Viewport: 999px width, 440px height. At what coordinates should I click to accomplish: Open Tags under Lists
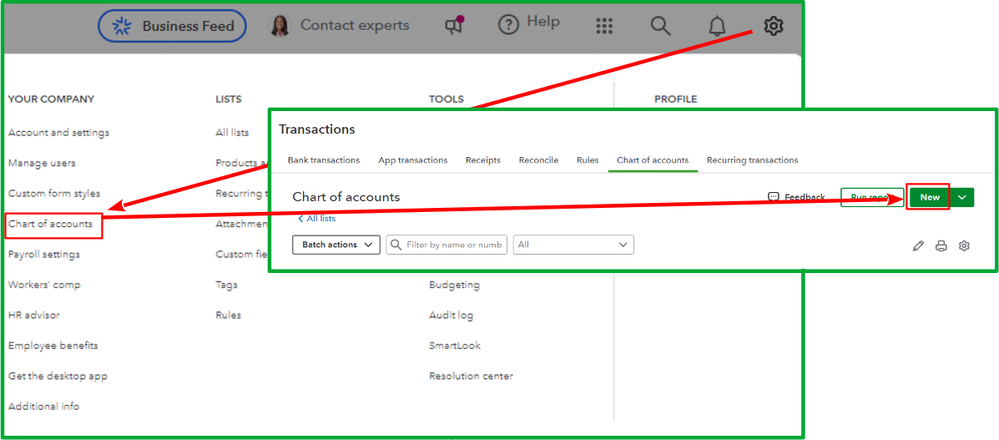coord(226,285)
